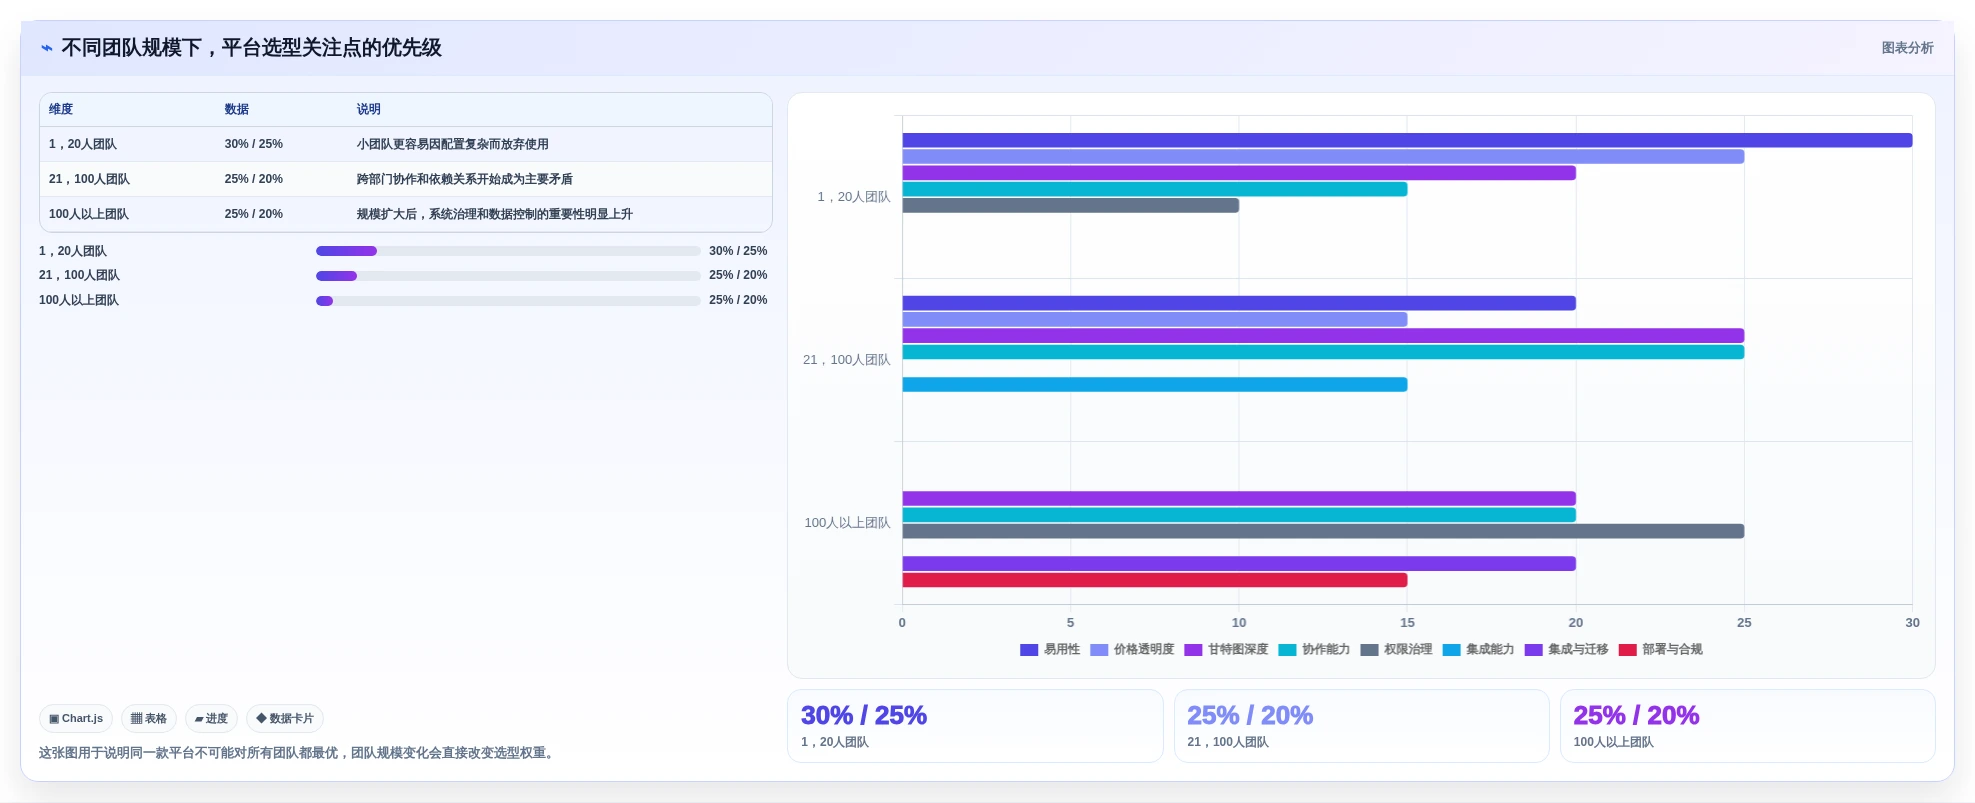The image size is (1975, 803).
Task: Click the gray 权限治理 bar in the 100人以上团队 group
Action: [1323, 532]
